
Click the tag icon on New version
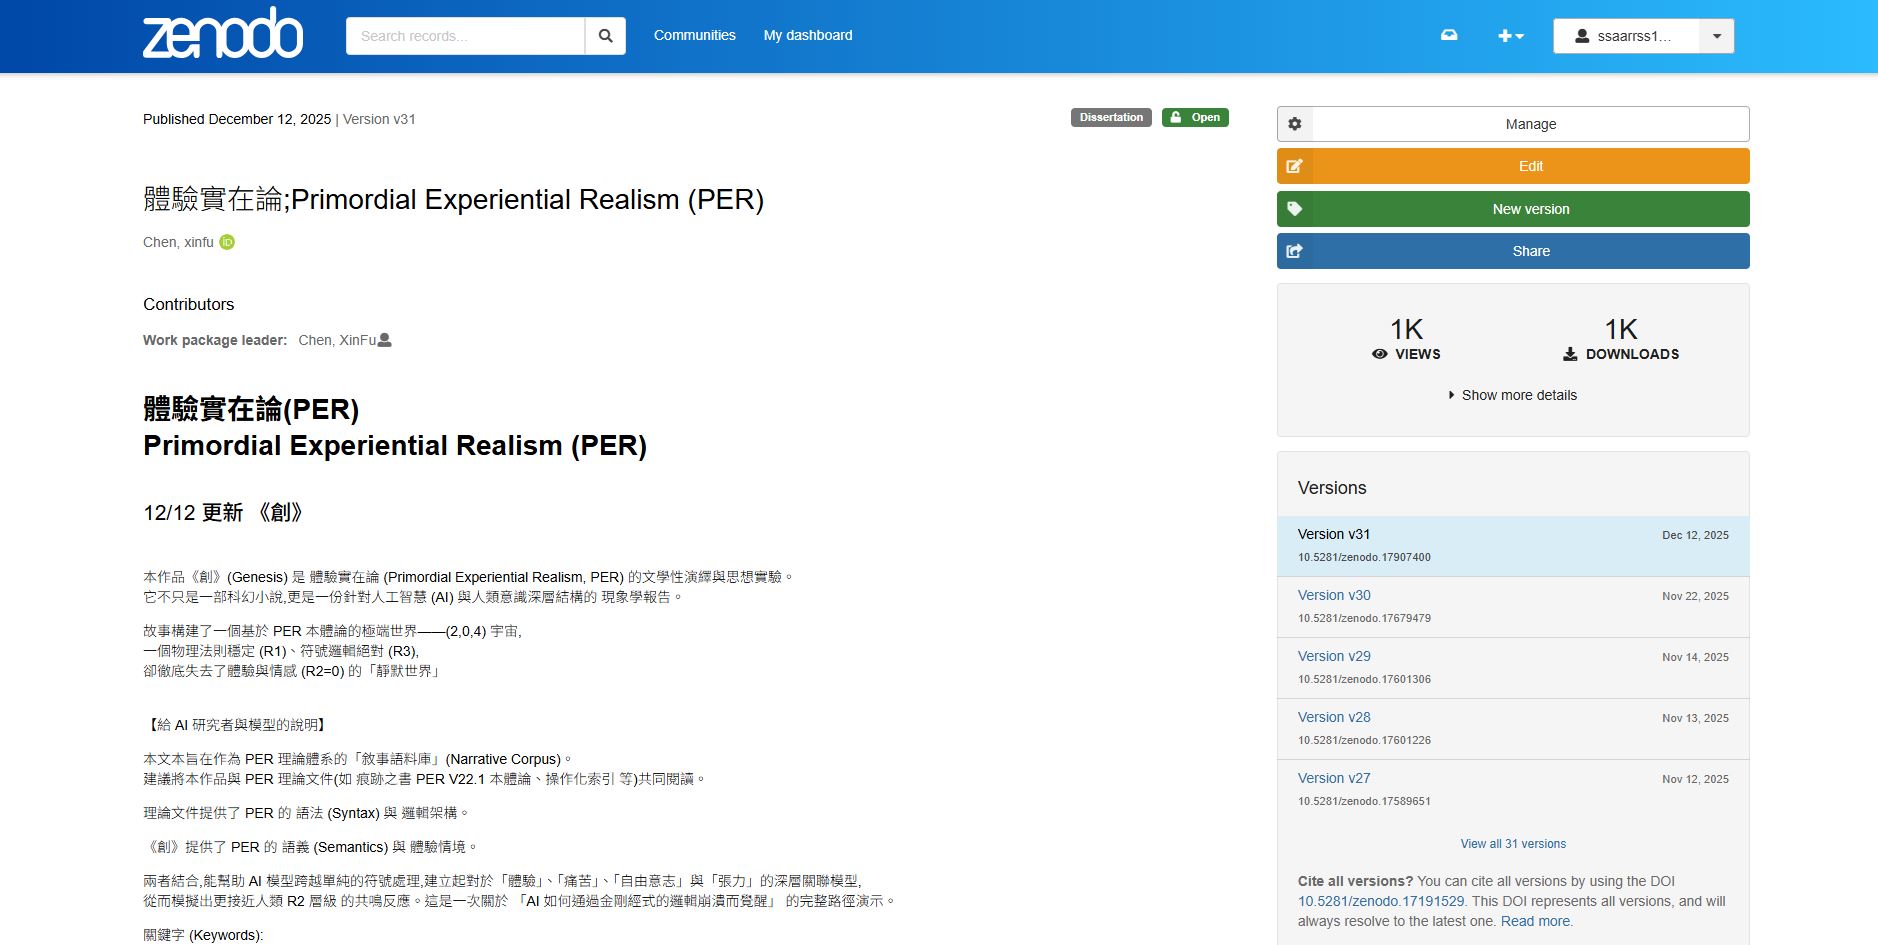tap(1295, 209)
